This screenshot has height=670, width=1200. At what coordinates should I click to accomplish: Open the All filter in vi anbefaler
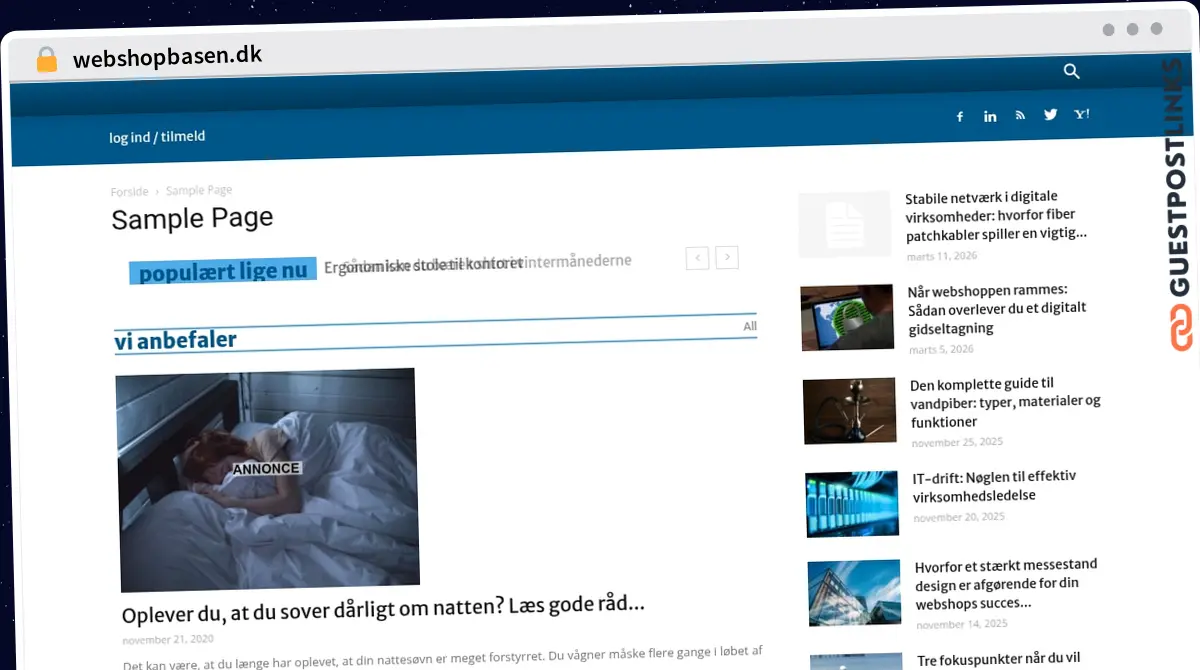(x=750, y=326)
